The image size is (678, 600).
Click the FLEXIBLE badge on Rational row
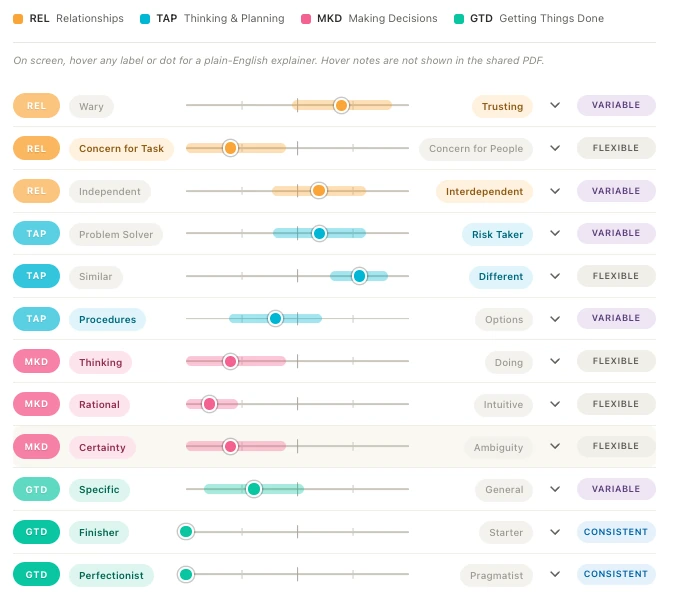(x=616, y=404)
